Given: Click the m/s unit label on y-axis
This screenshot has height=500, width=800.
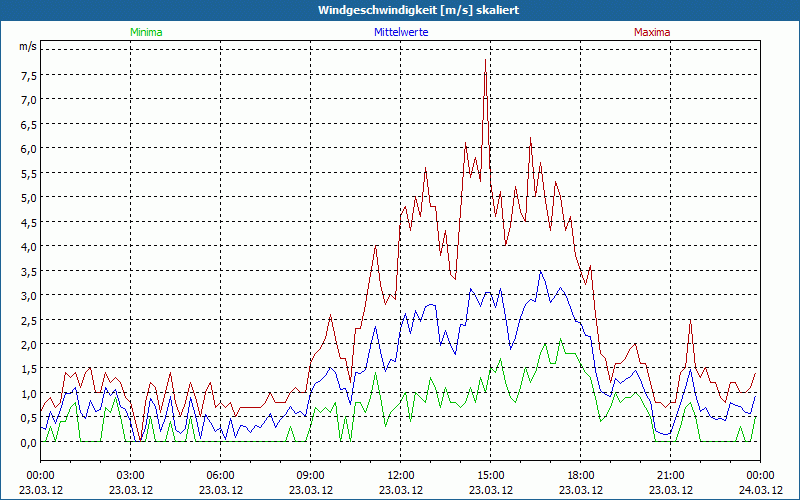Looking at the screenshot, I should coord(28,46).
